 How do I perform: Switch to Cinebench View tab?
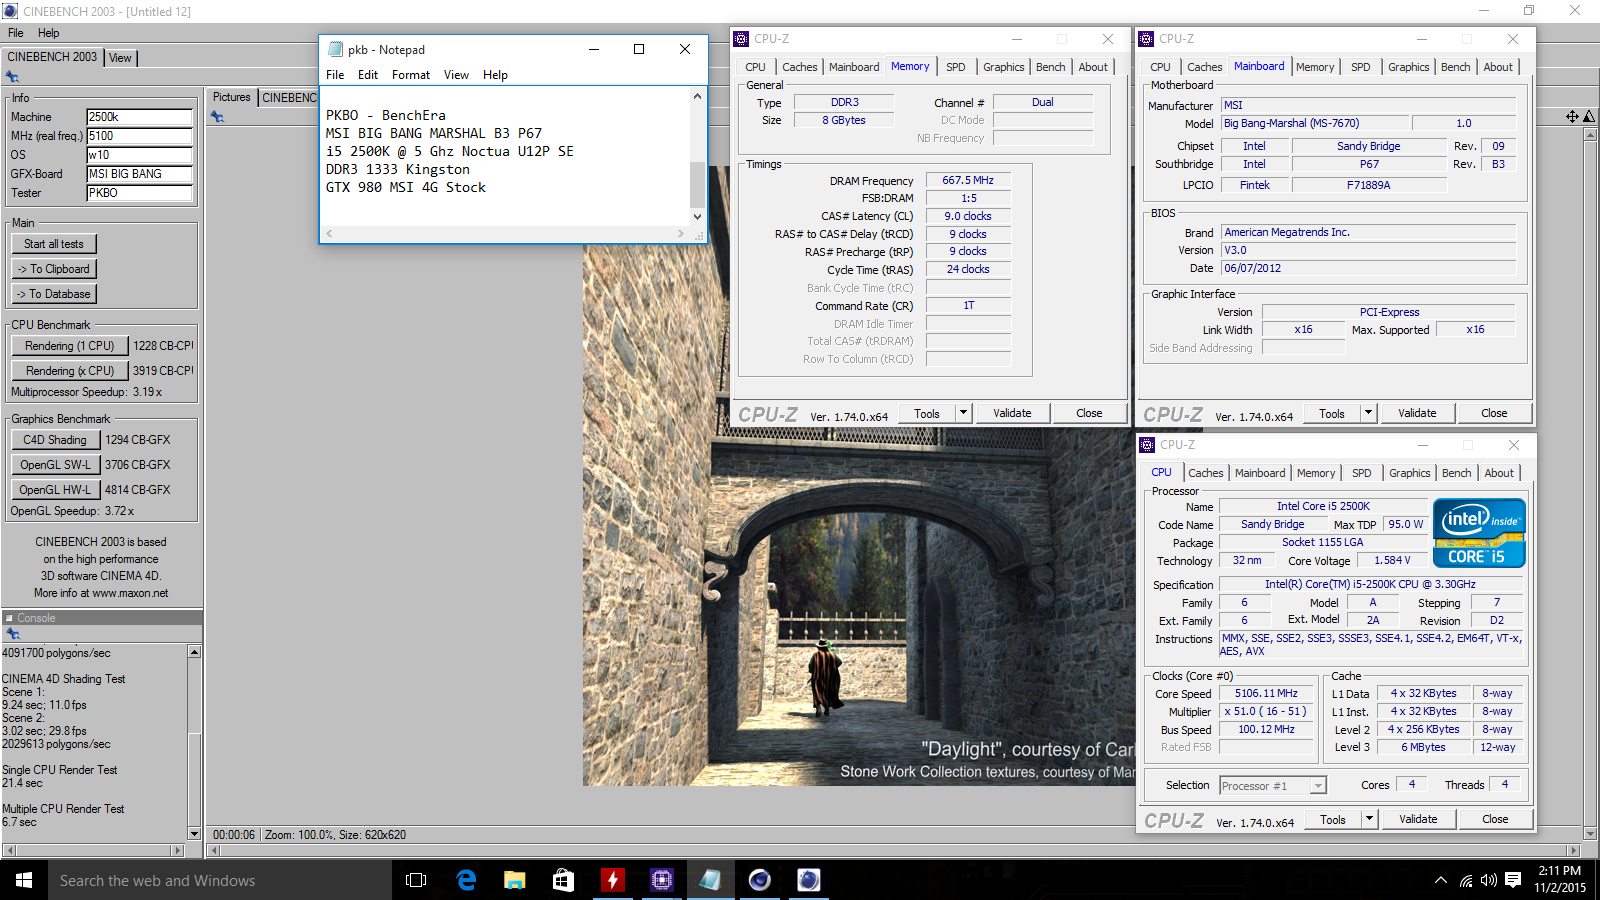pos(120,58)
